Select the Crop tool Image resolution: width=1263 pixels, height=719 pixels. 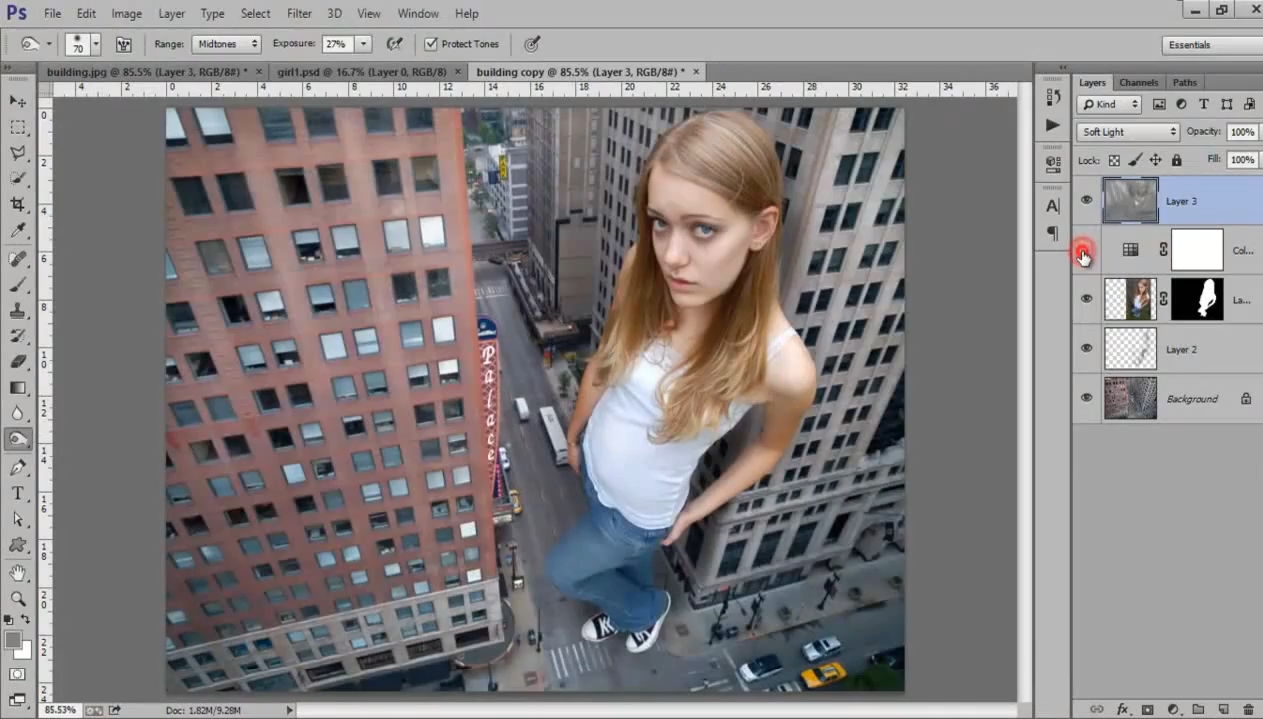18,204
